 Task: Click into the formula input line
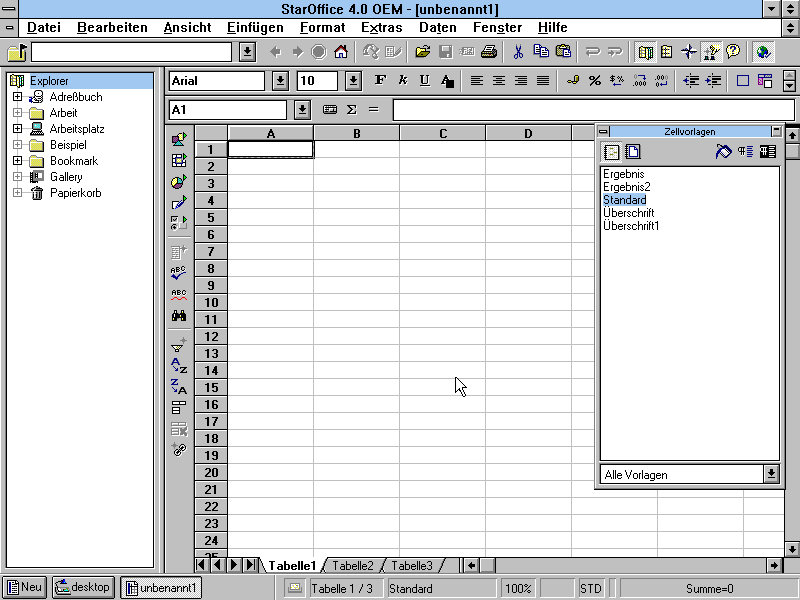[593, 110]
